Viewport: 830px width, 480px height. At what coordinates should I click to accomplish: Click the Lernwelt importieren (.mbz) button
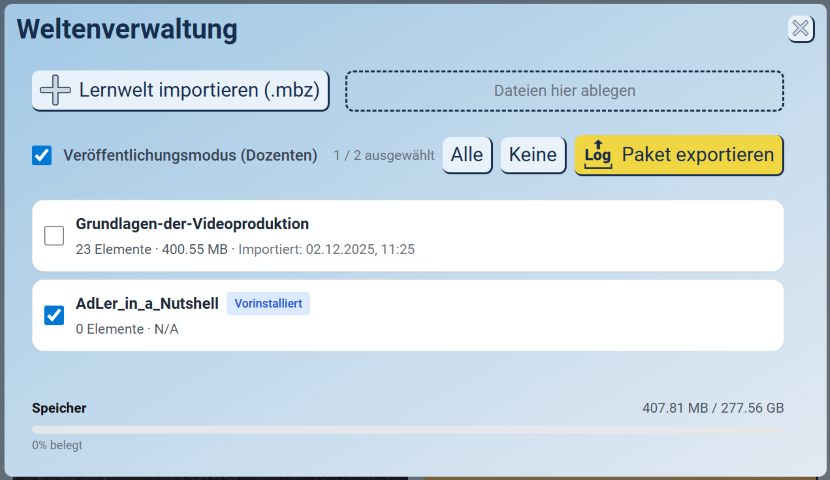click(181, 90)
